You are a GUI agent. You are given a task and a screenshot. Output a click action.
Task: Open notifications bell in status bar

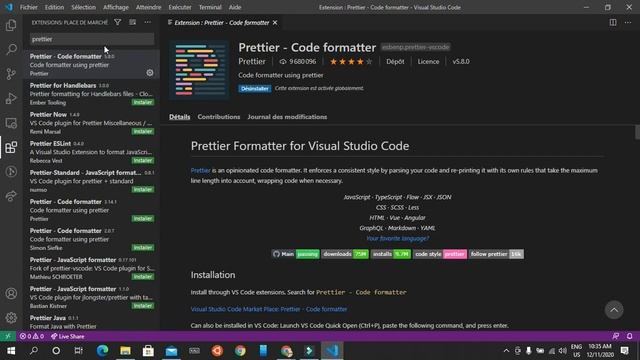coord(629,336)
